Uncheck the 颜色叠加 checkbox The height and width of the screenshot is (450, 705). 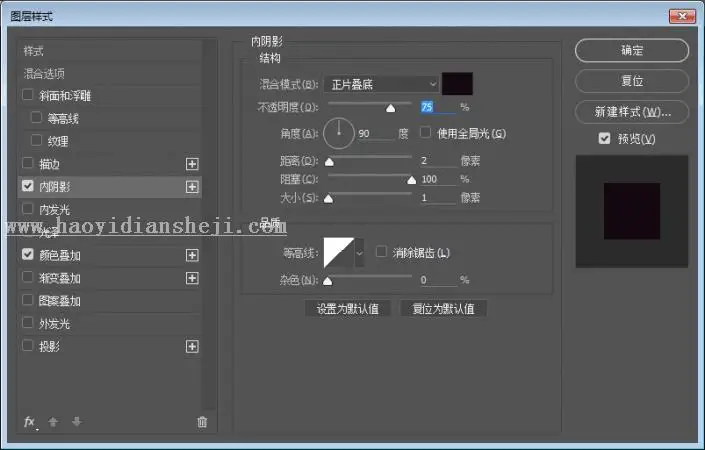(28, 254)
